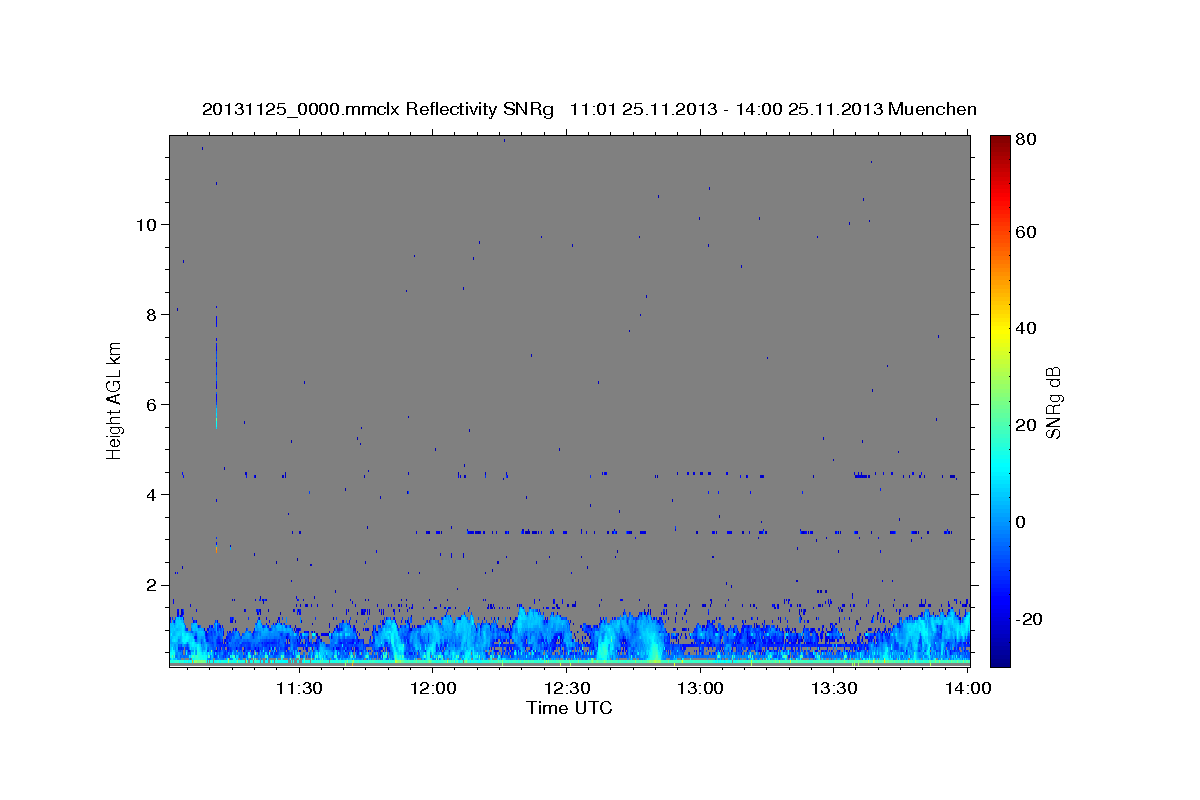Click the colorbar value 20 on the scale

pos(1028,425)
